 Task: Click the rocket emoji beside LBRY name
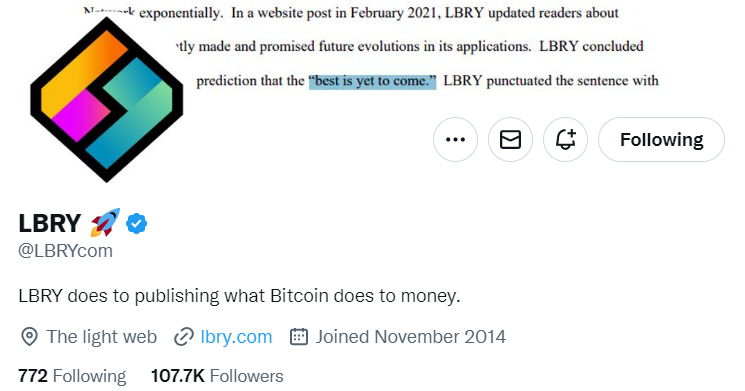pyautogui.click(x=105, y=222)
